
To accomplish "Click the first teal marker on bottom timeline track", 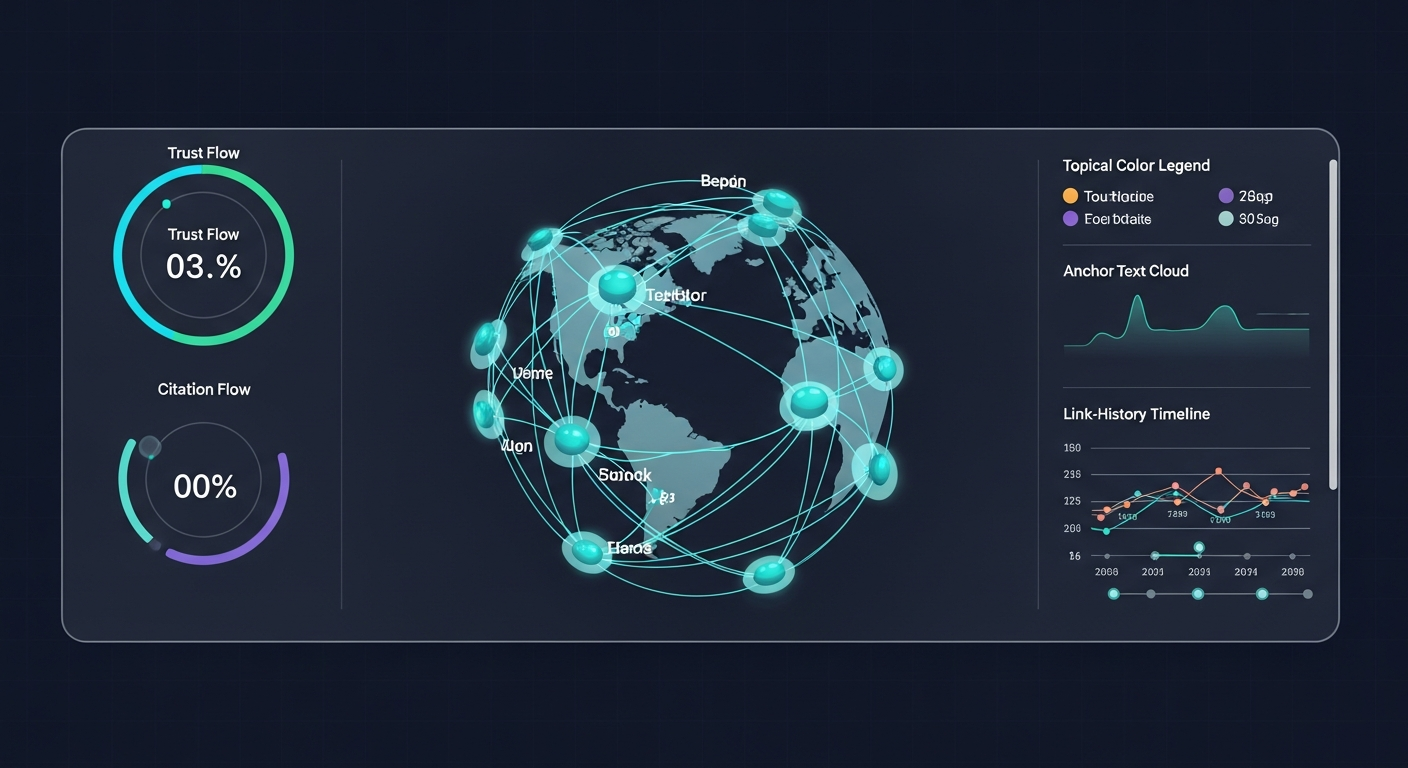I will [1114, 594].
